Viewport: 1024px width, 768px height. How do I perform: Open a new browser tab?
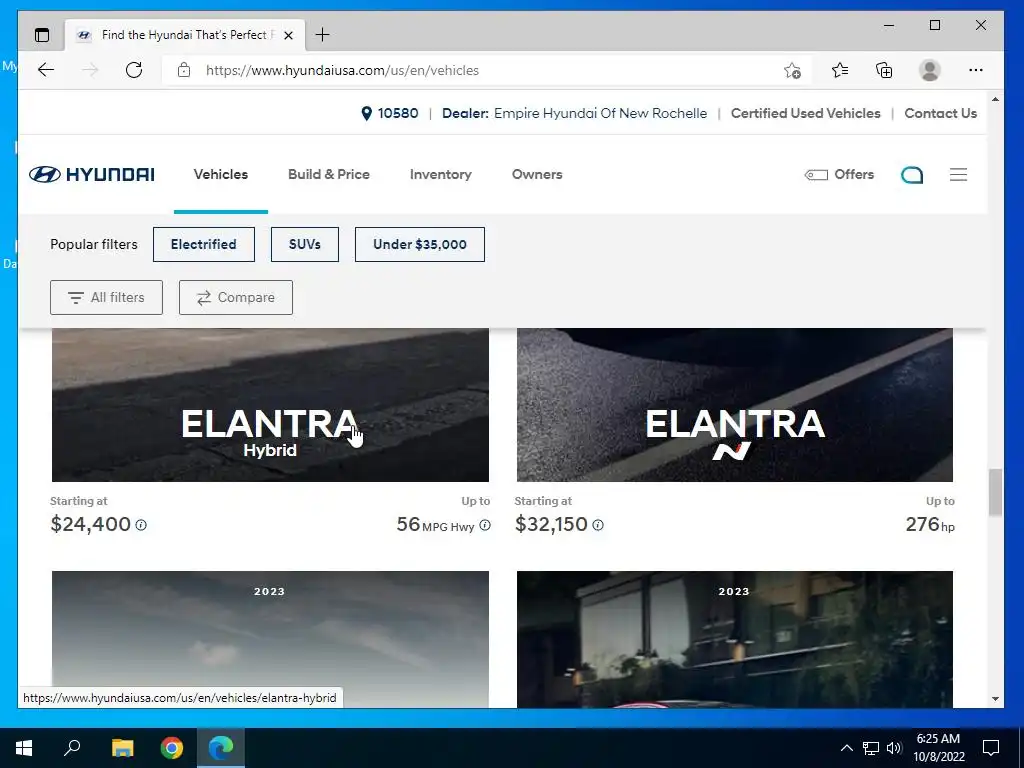pos(322,35)
